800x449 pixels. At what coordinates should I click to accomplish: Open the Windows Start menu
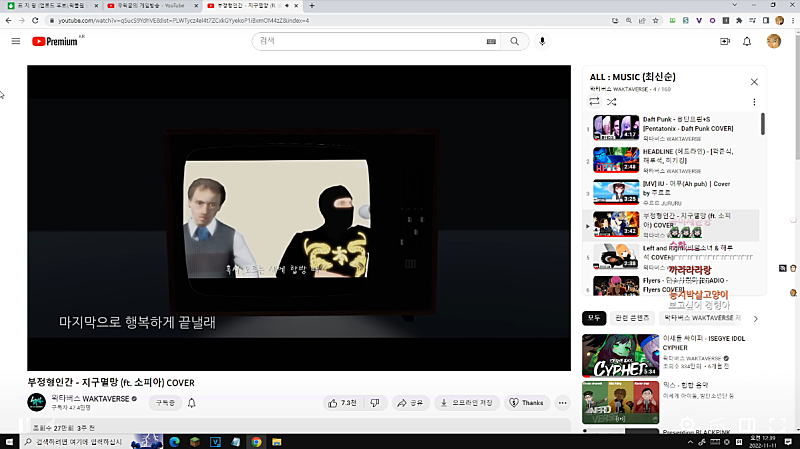coord(9,442)
